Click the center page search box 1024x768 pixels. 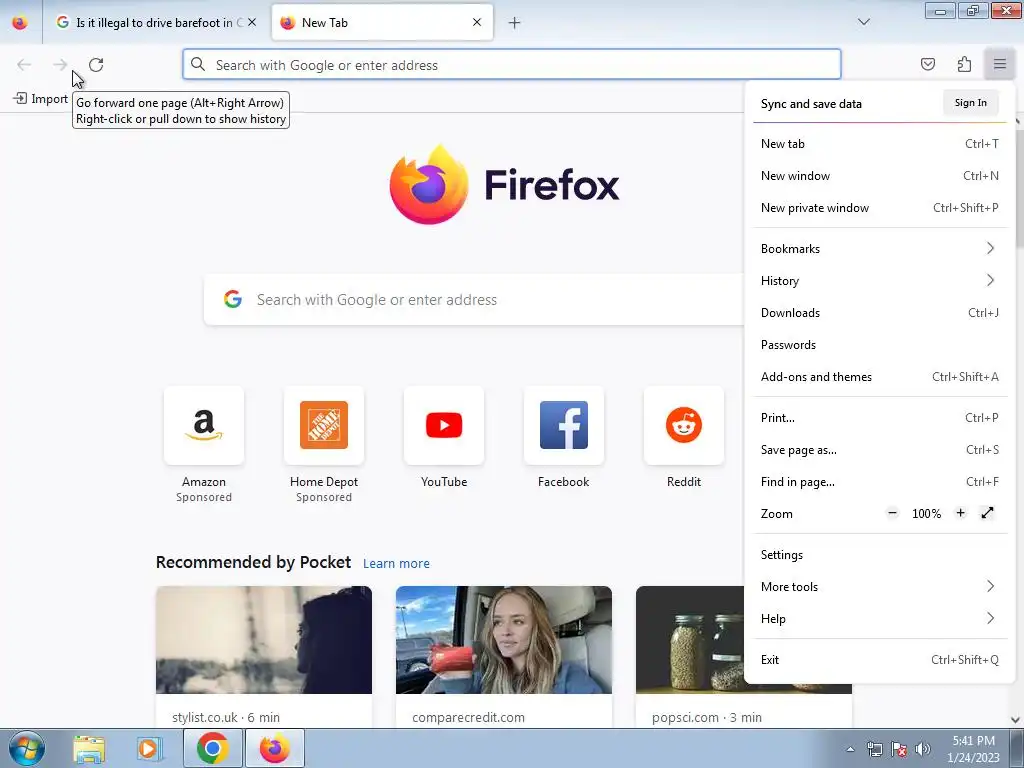[474, 300]
